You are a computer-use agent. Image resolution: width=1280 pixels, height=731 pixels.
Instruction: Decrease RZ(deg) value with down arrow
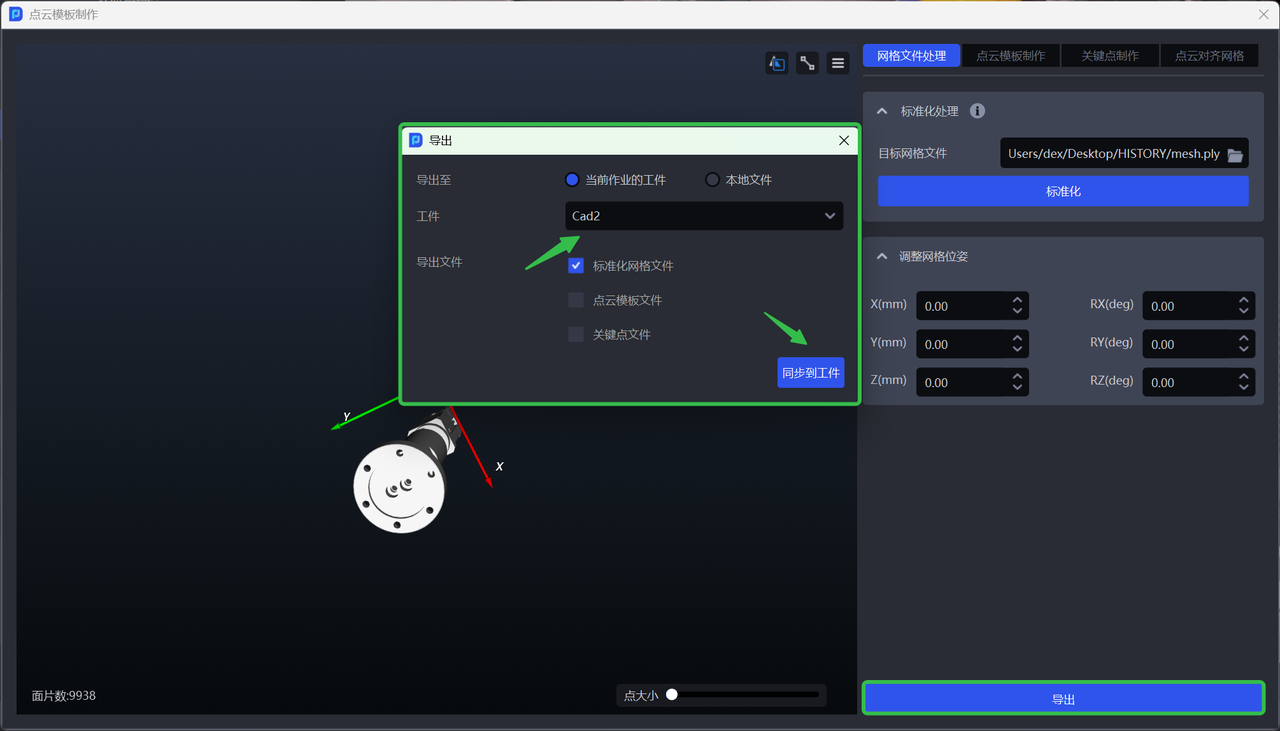[x=1243, y=388]
